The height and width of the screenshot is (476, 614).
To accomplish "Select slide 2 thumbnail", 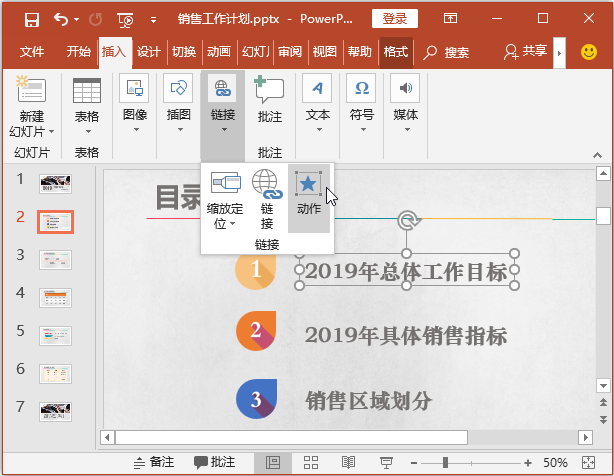I will (55, 222).
